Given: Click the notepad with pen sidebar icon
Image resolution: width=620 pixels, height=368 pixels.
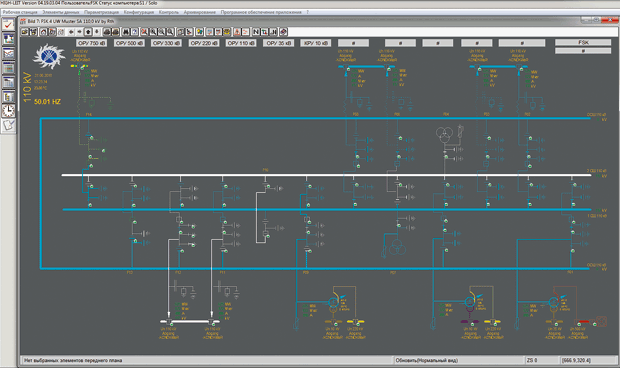Looking at the screenshot, I should click(8, 125).
